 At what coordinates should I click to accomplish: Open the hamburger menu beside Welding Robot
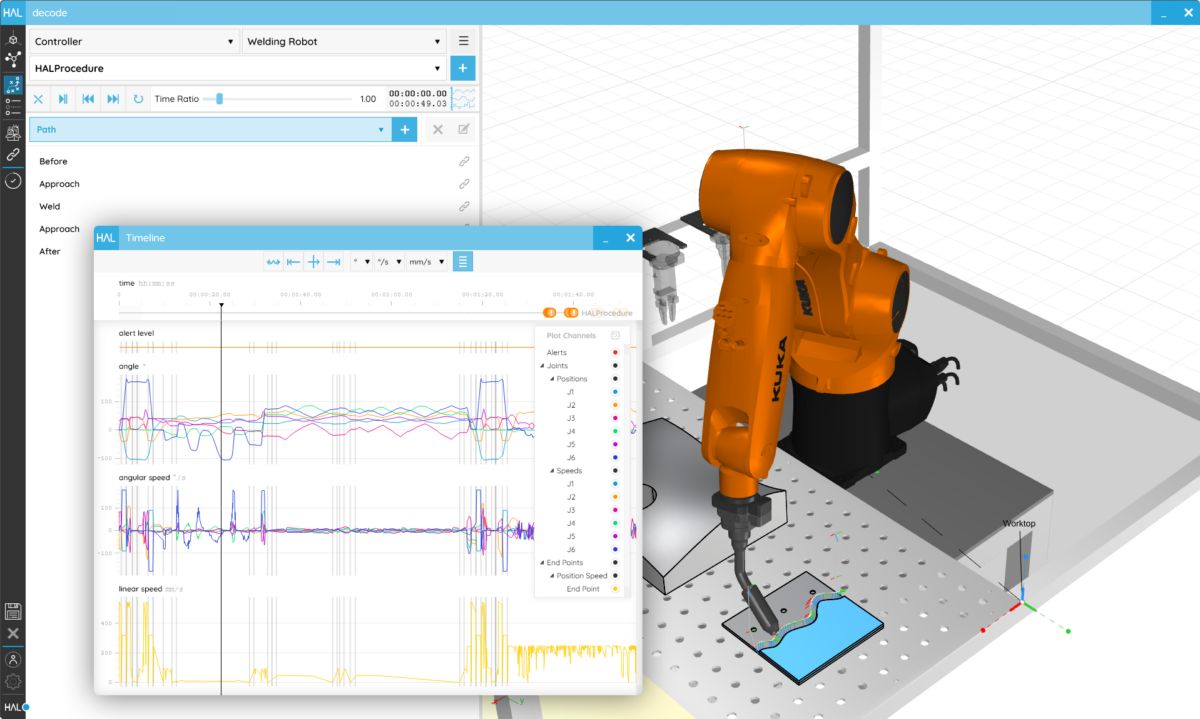[463, 41]
